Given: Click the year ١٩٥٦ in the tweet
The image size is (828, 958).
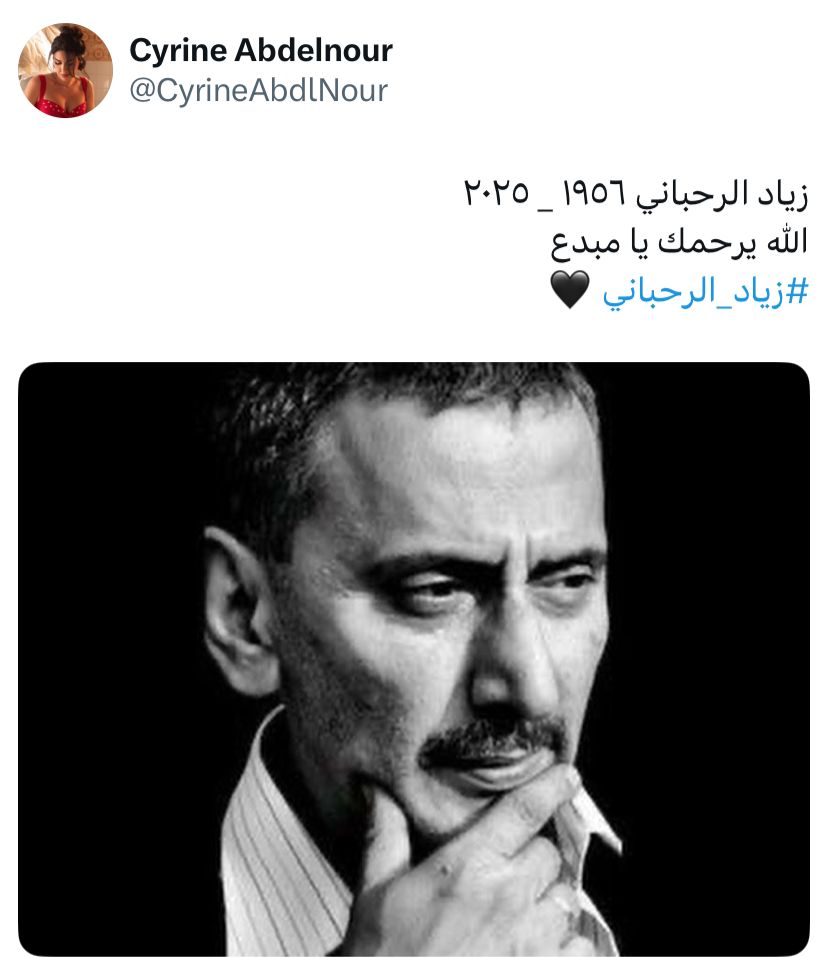Looking at the screenshot, I should pos(595,193).
